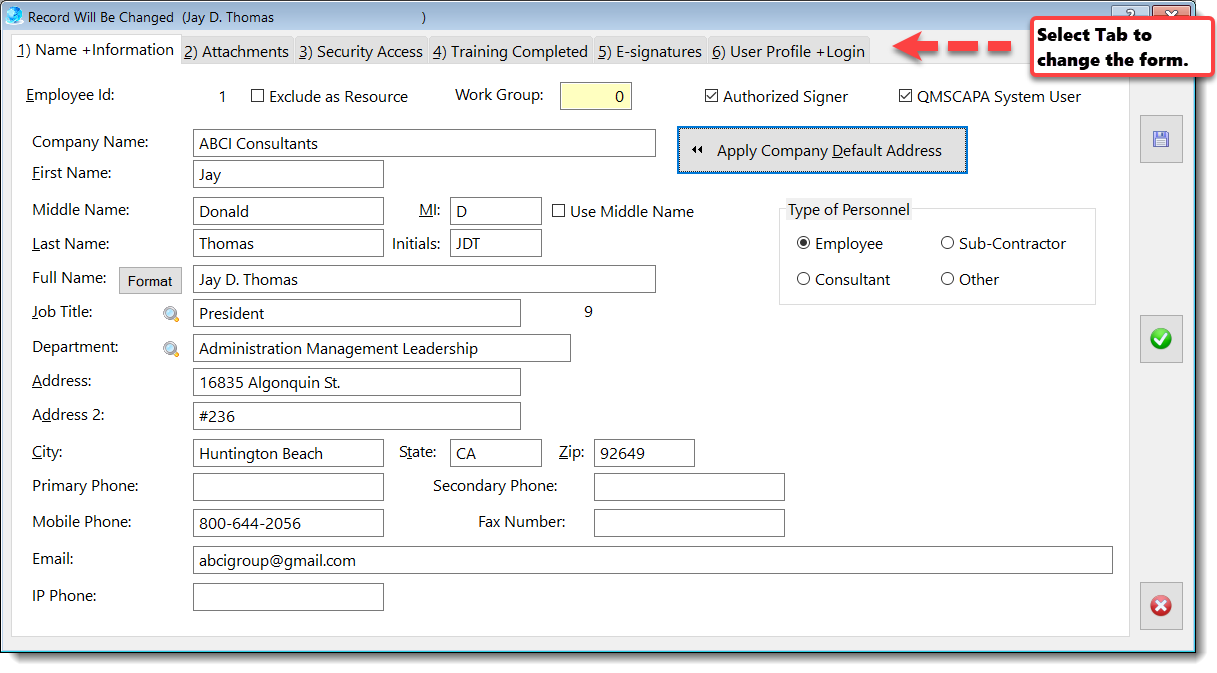Toggle the Exclude as Resource checkbox
Screen dimensions: 1217x673
tap(258, 97)
